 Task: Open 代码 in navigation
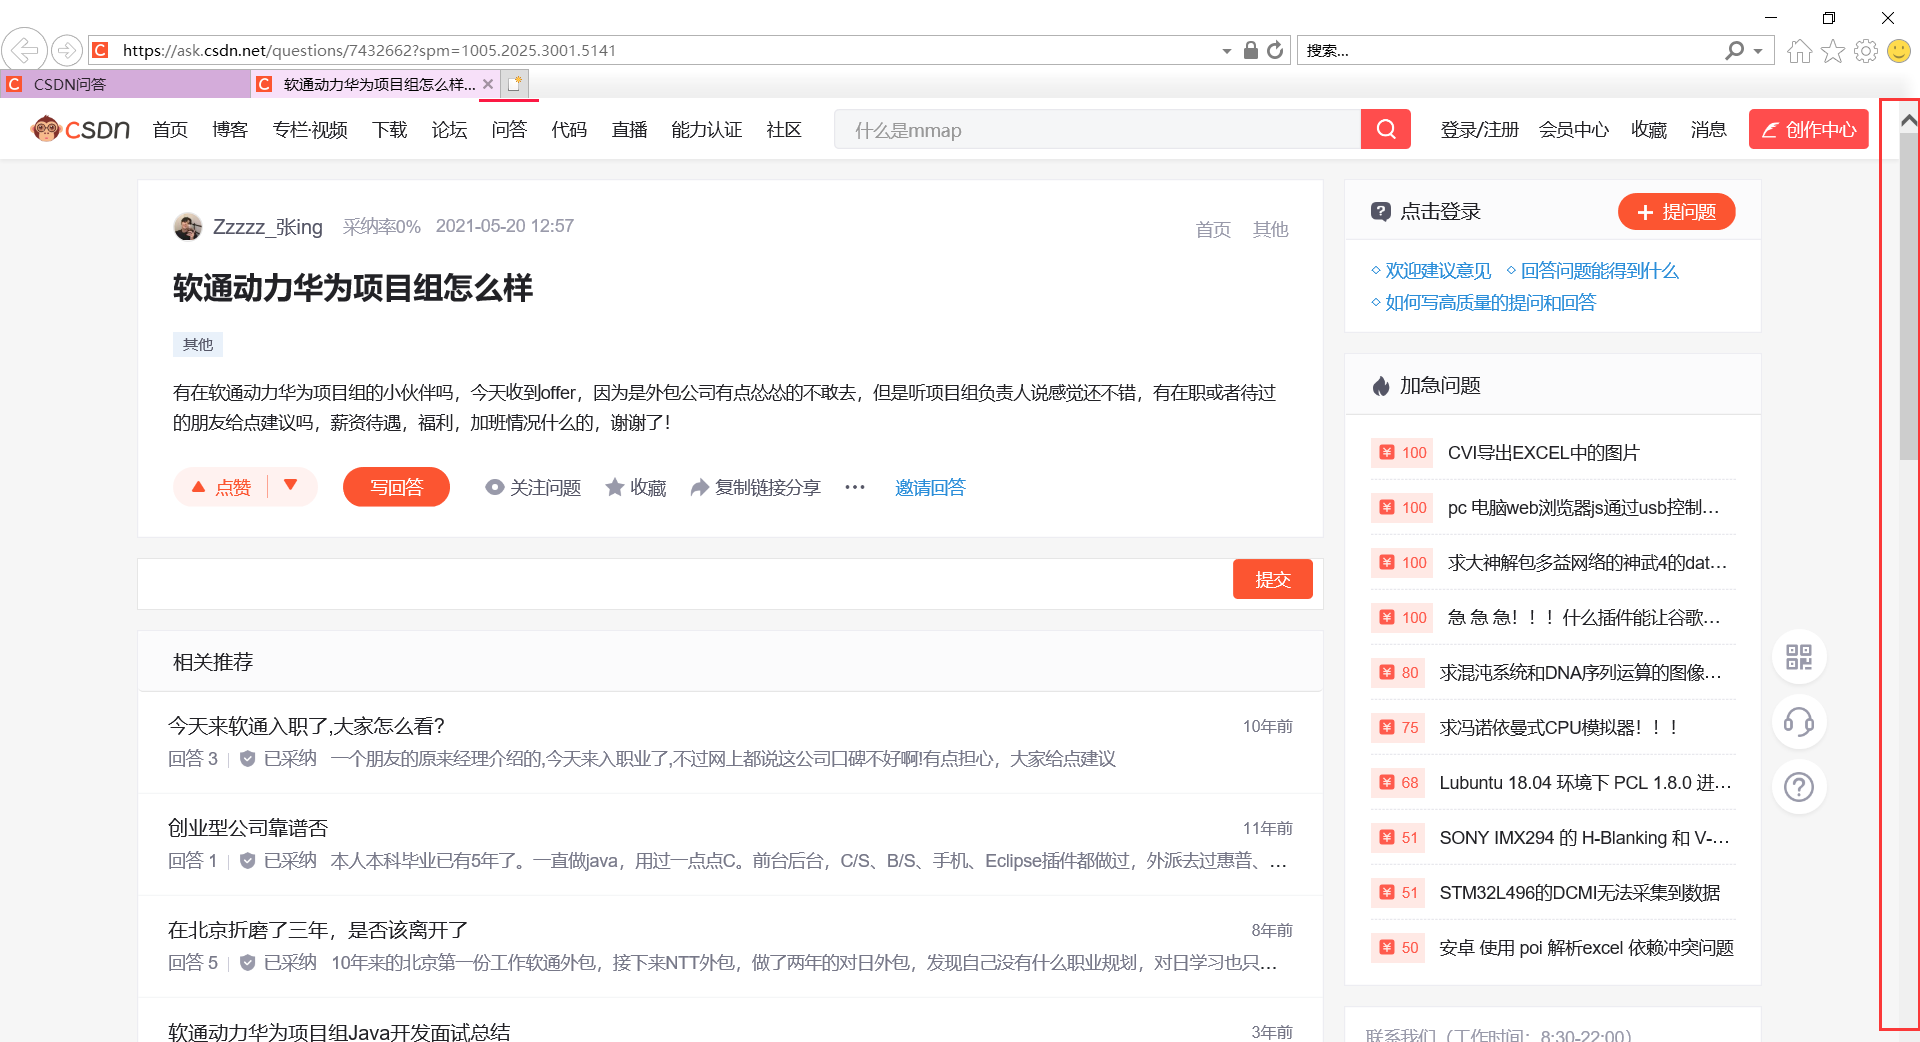tap(570, 129)
